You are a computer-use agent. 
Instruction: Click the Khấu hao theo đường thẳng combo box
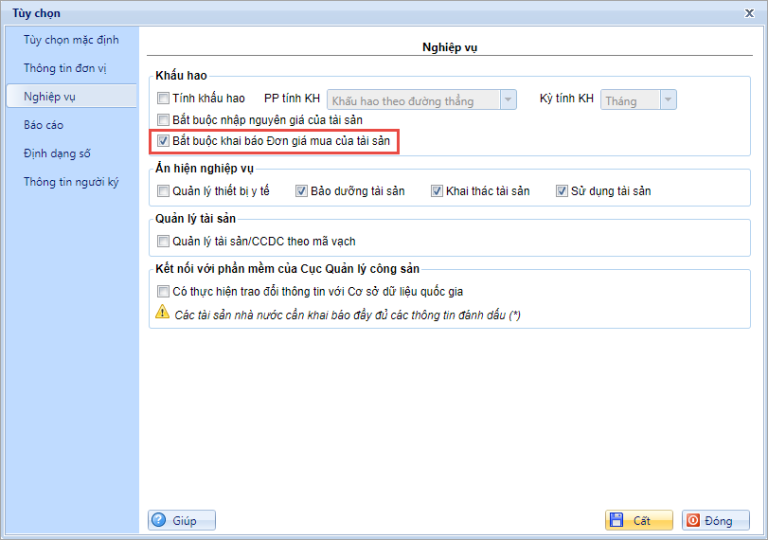point(414,100)
